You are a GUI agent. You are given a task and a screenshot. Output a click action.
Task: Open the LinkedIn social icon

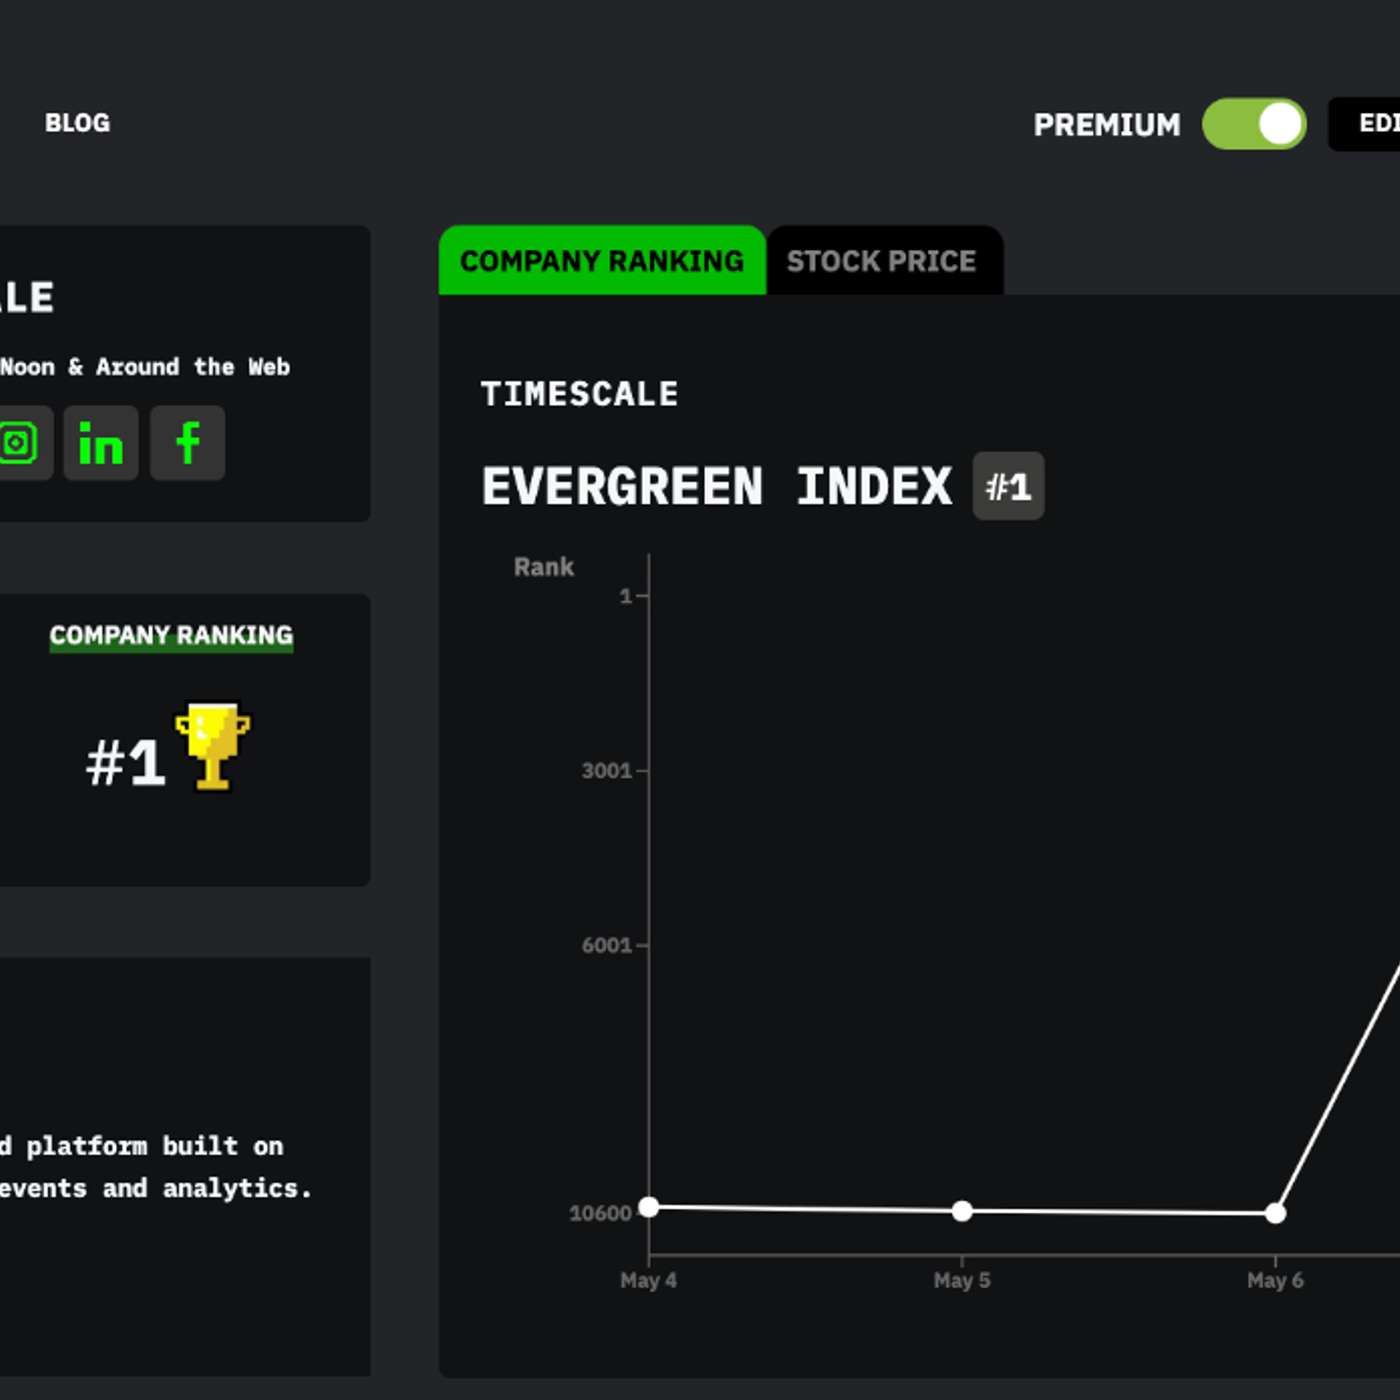[x=101, y=443]
